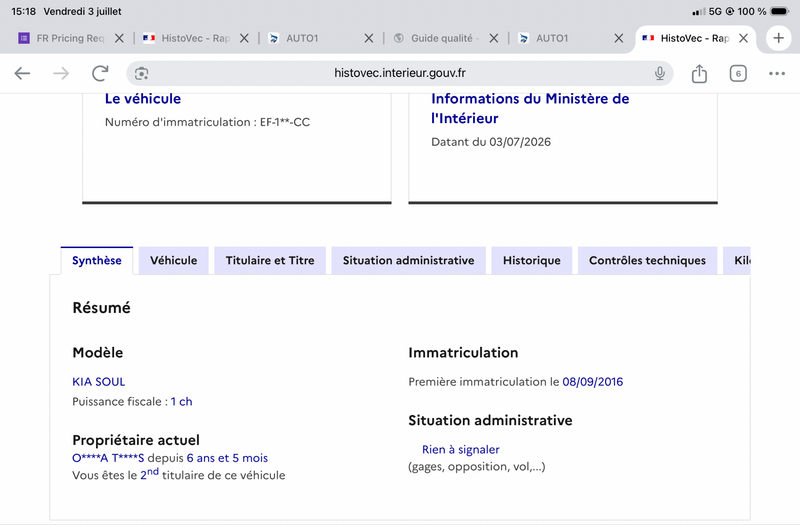This screenshot has height=525, width=800.
Task: Click the KIA SOUL model link
Action: click(98, 382)
